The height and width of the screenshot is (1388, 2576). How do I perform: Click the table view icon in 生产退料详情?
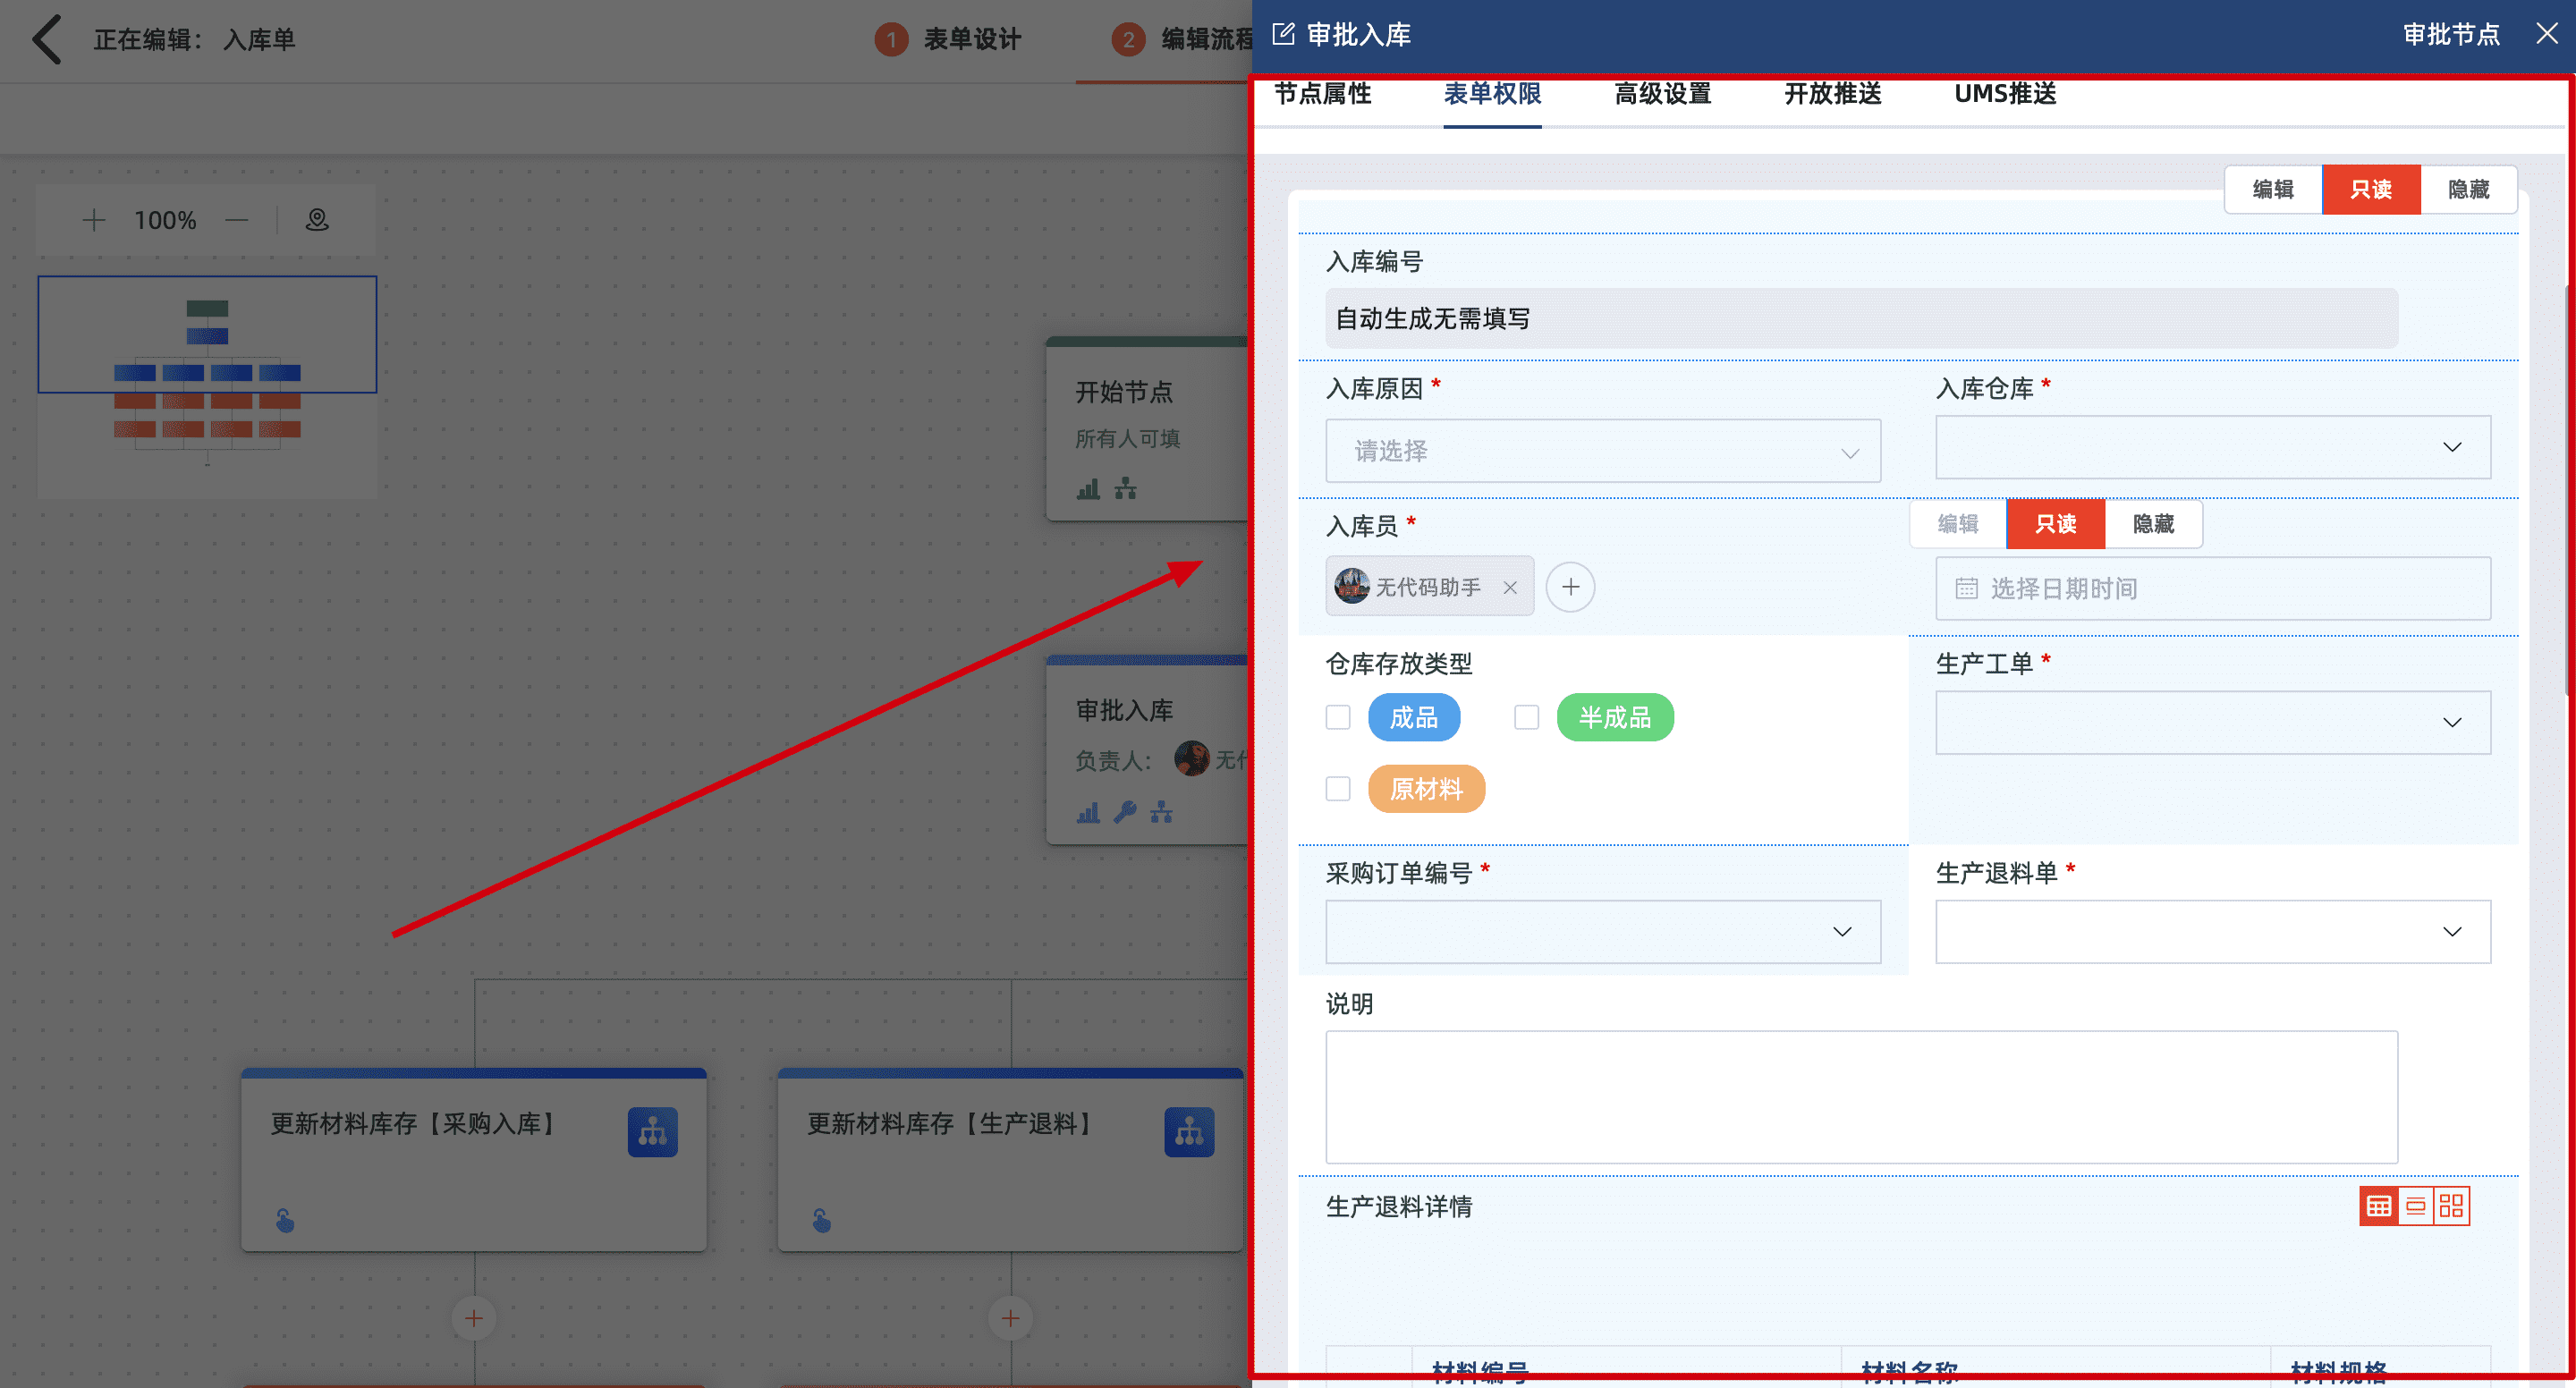[2379, 1206]
